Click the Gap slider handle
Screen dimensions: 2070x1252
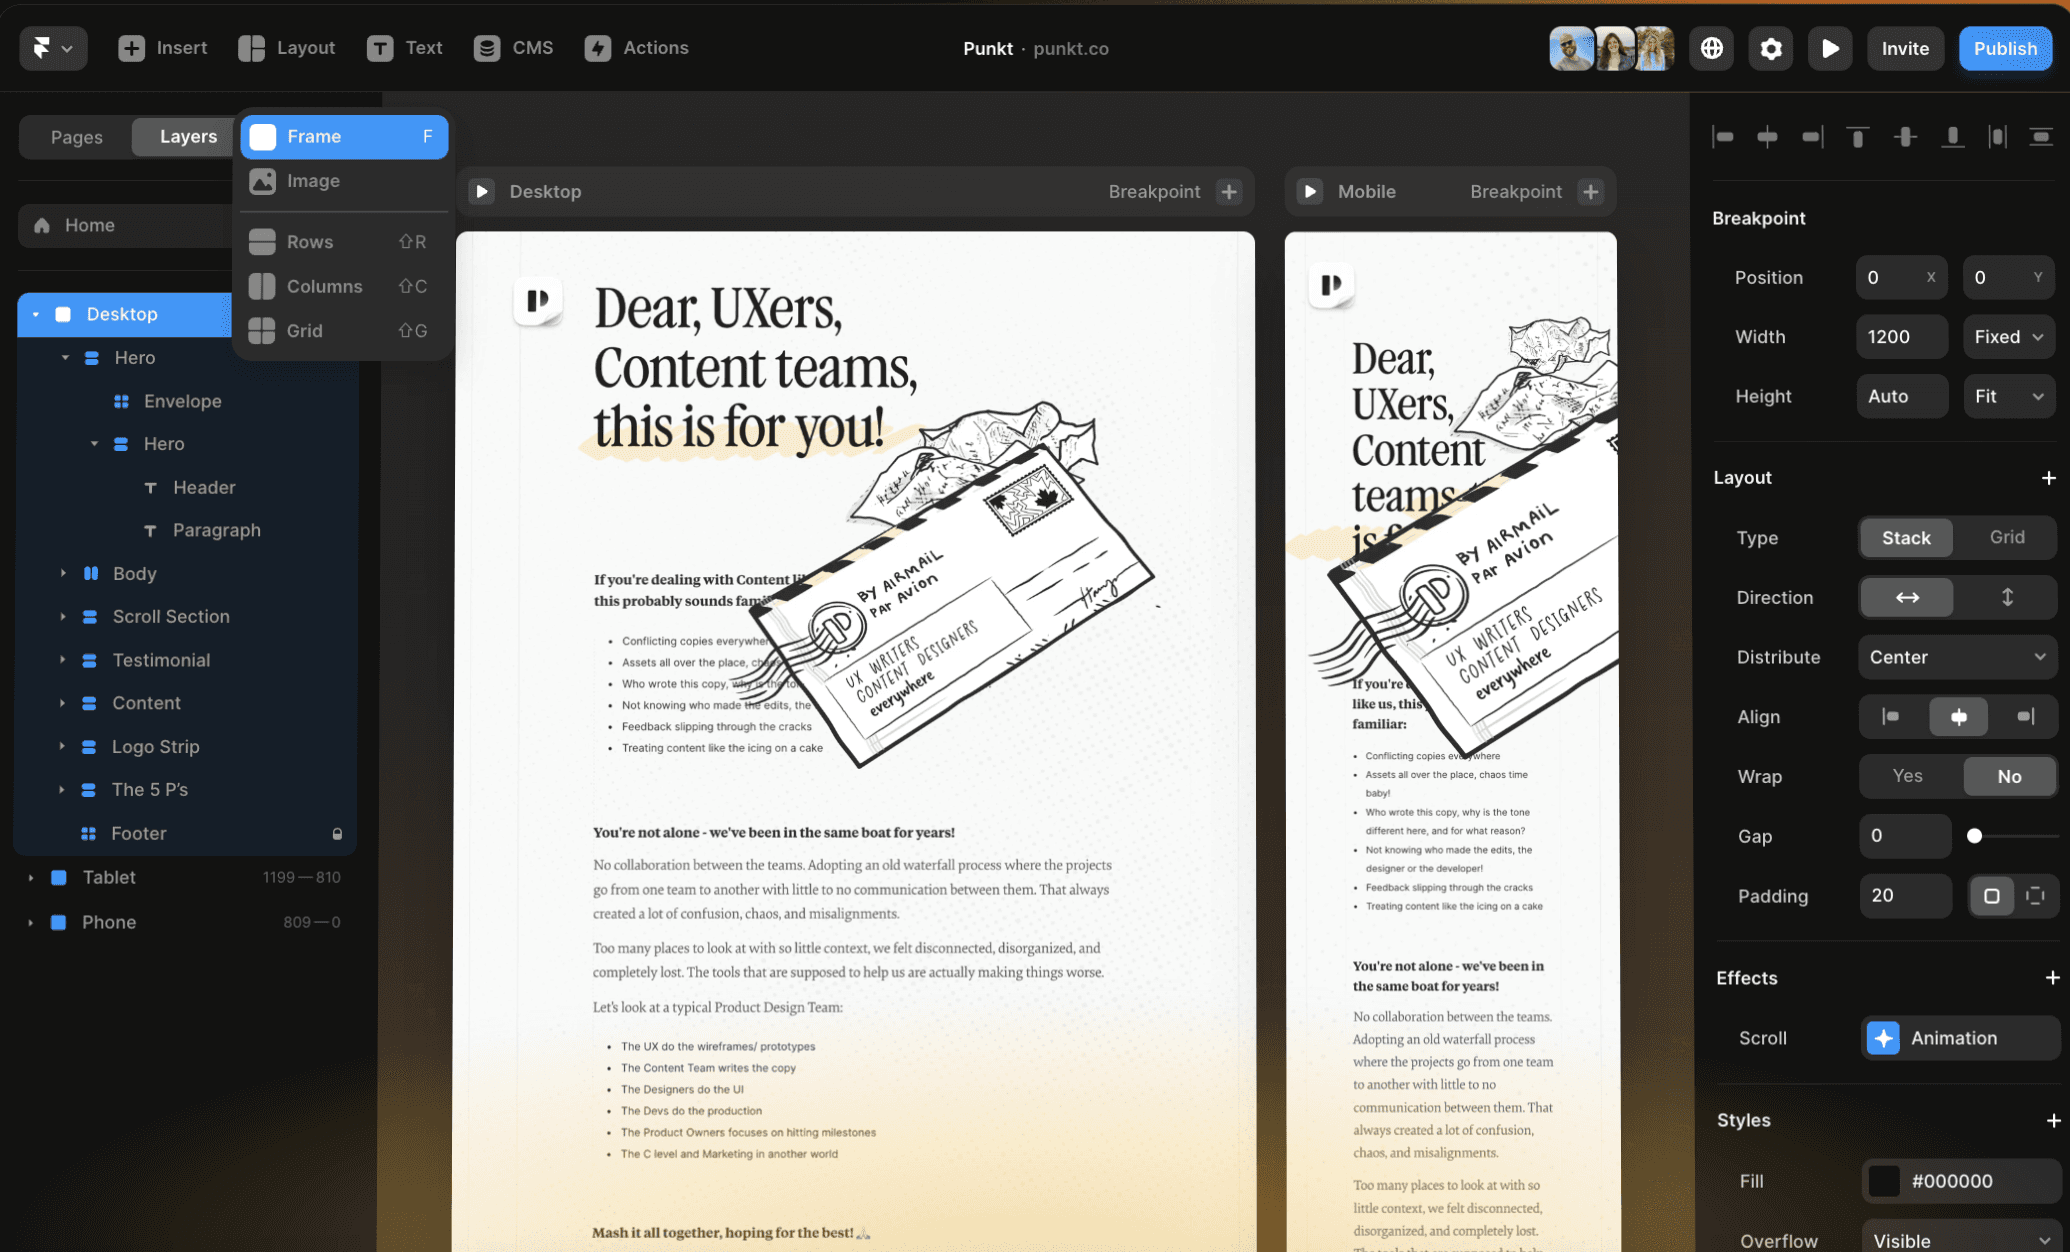click(x=1974, y=836)
